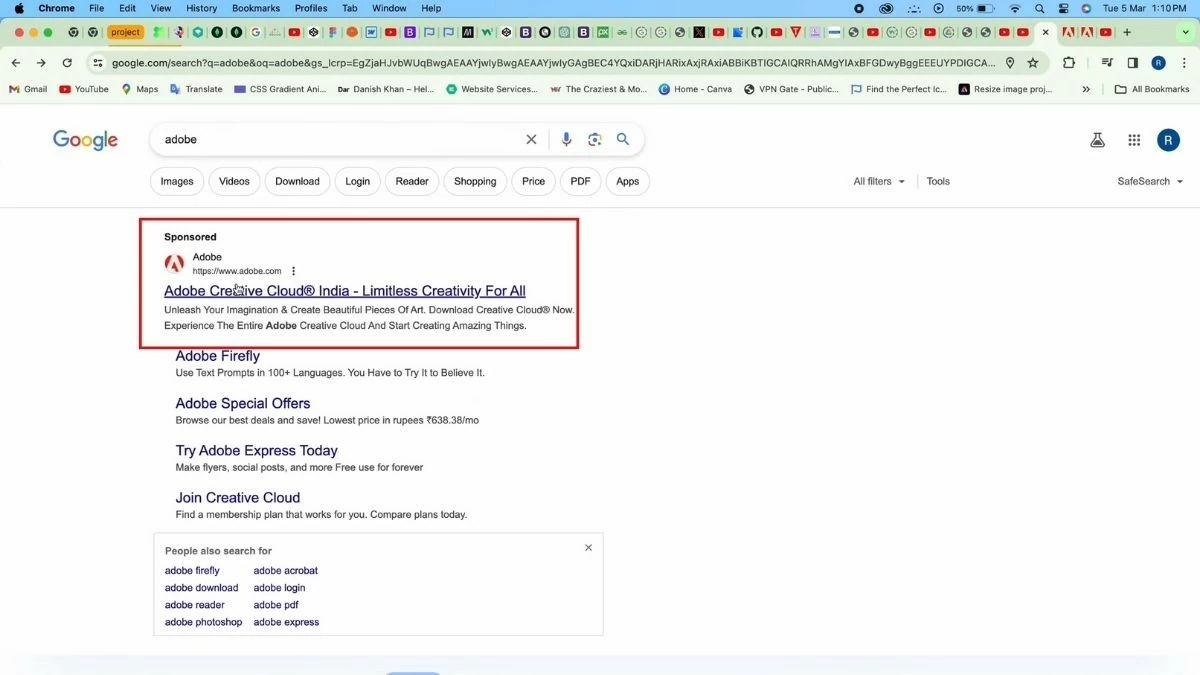
Task: Open Search Labs flask icon
Action: (x=1097, y=141)
